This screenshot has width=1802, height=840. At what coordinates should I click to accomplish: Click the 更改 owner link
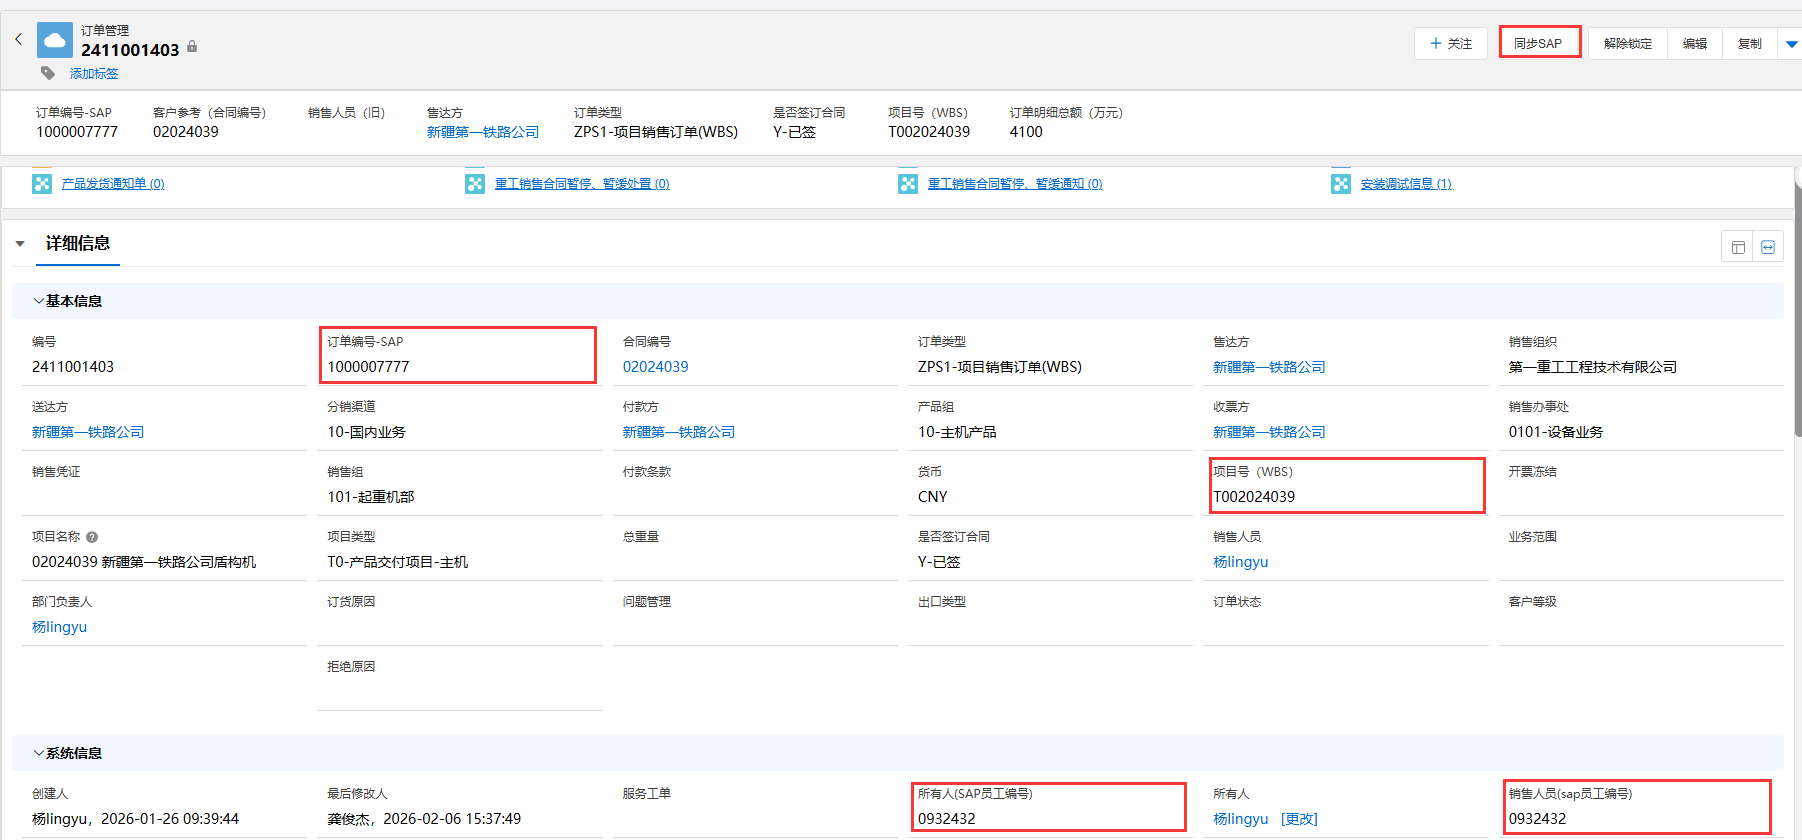pos(1299,819)
